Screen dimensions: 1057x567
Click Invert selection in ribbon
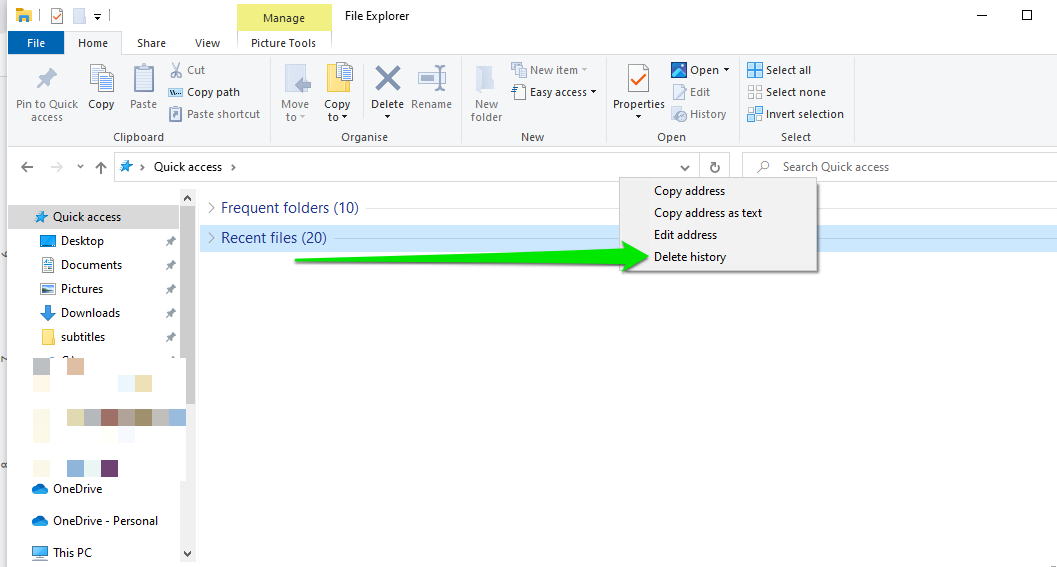(795, 115)
